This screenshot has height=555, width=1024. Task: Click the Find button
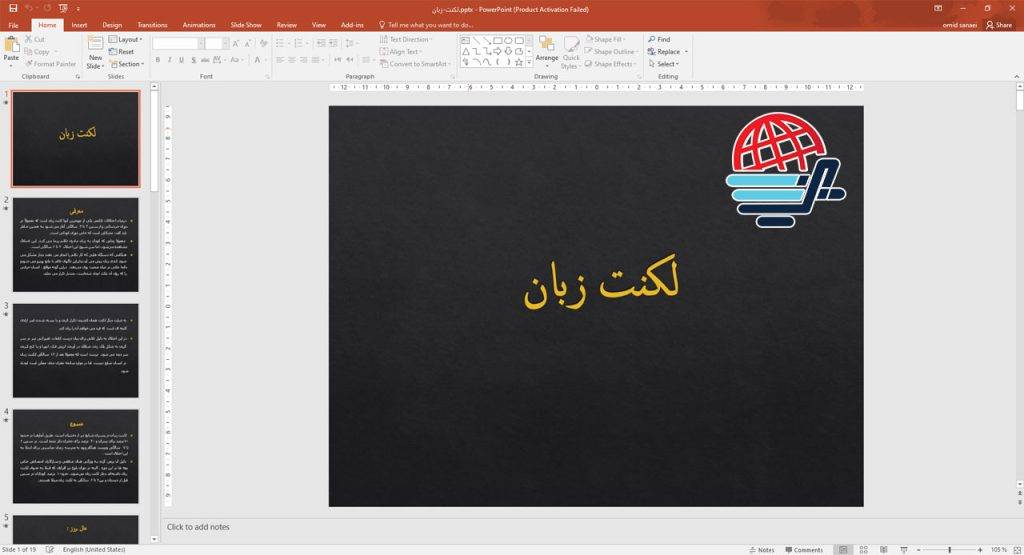coord(659,39)
